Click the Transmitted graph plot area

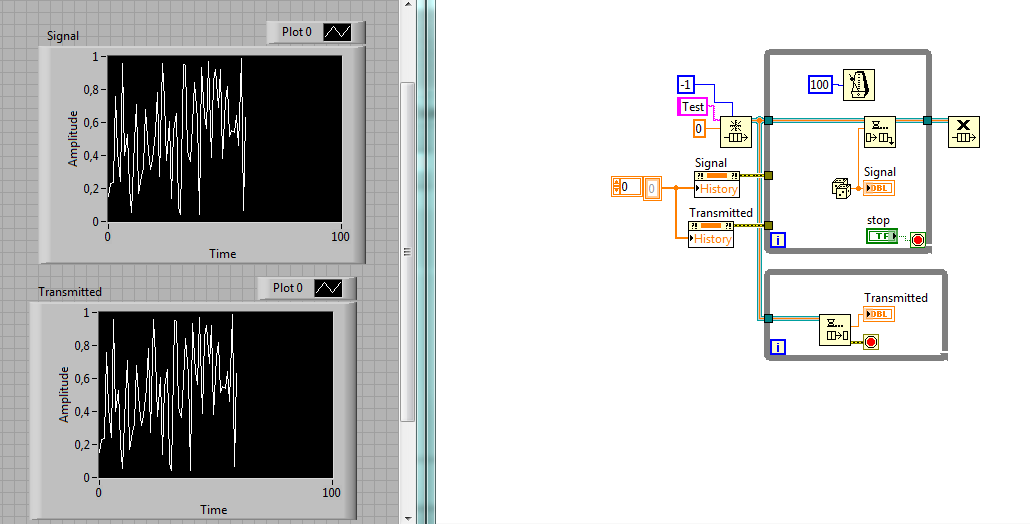coord(215,395)
